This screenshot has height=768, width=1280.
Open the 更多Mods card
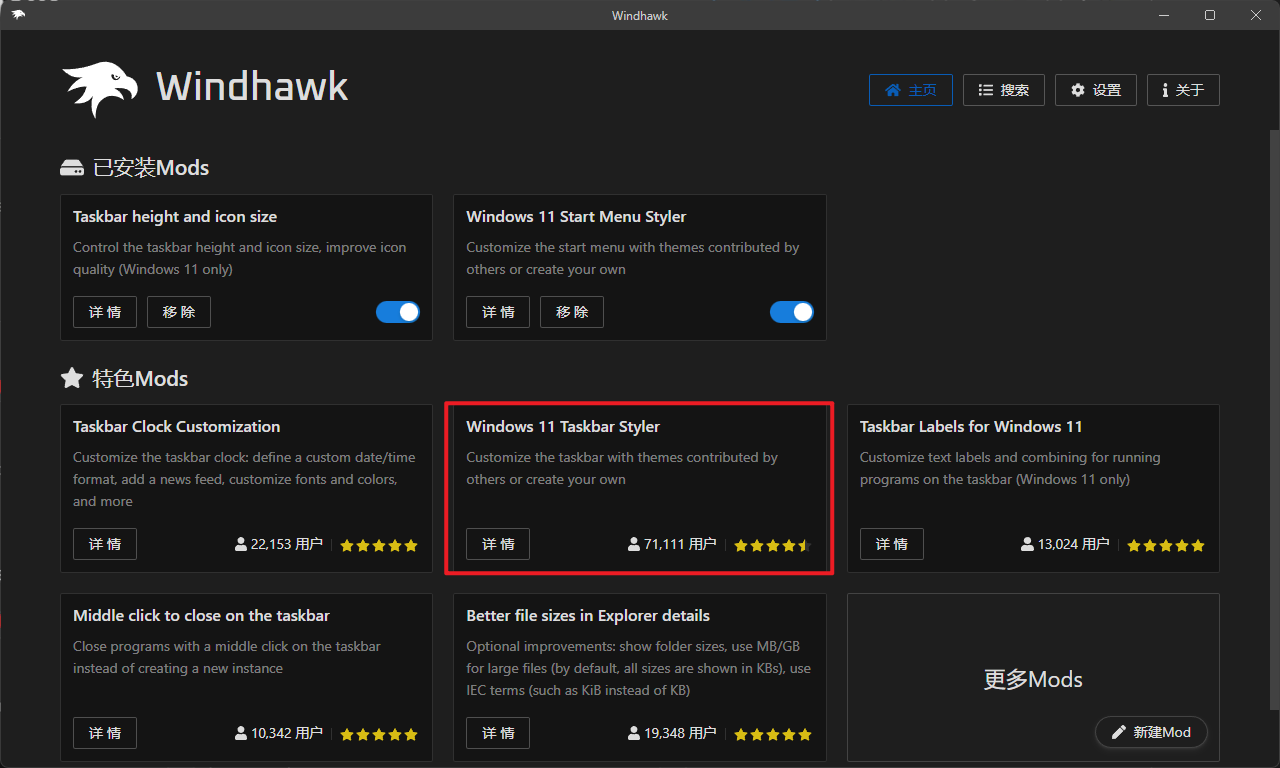tap(1033, 678)
